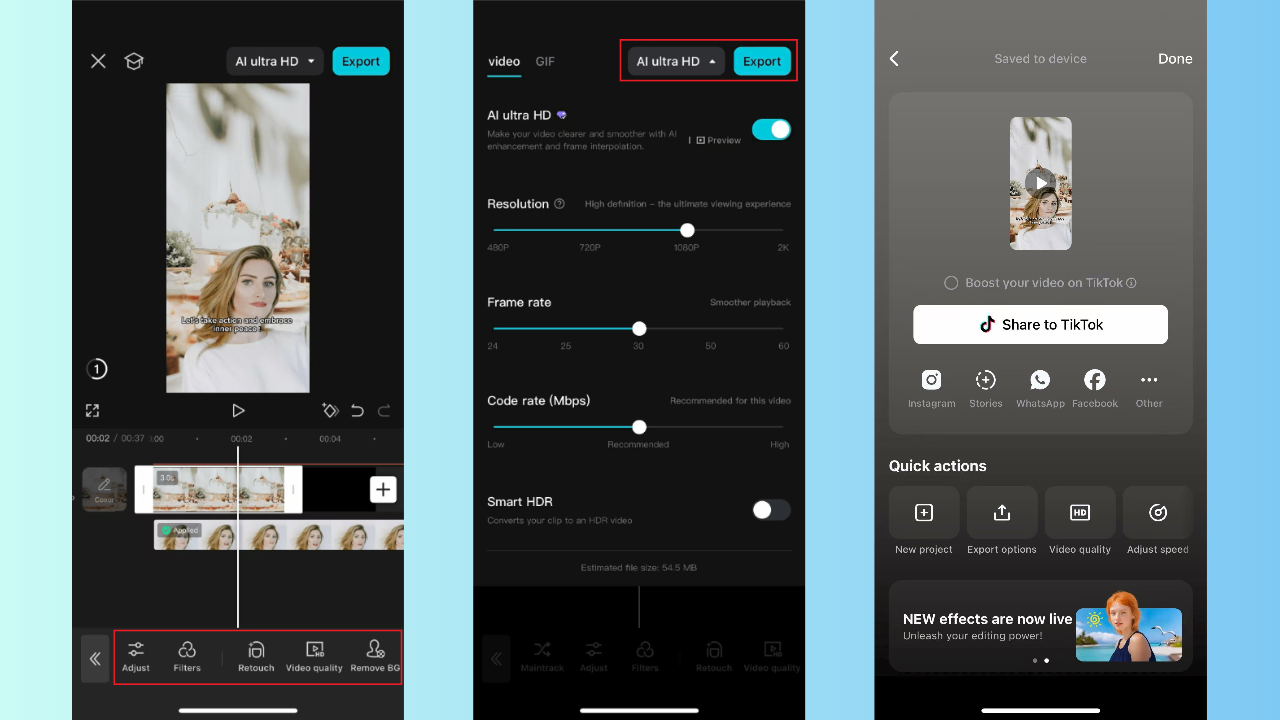This screenshot has width=1280, height=720.
Task: Tap Export on the editing screen
Action: click(x=361, y=61)
